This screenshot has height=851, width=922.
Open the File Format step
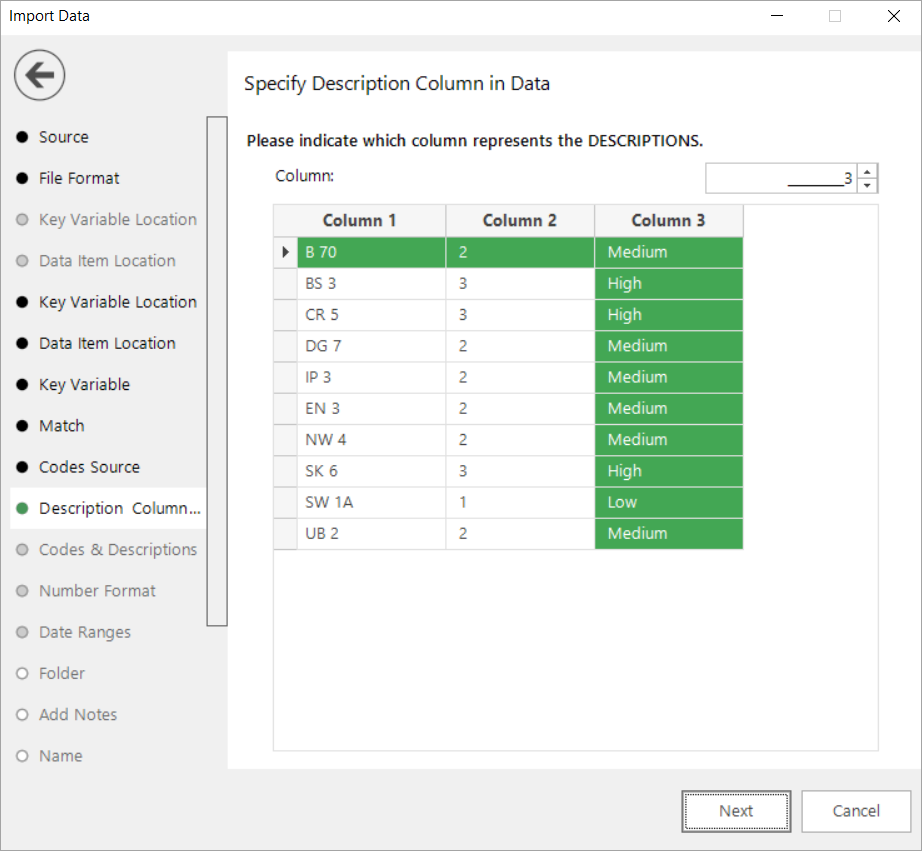click(79, 178)
